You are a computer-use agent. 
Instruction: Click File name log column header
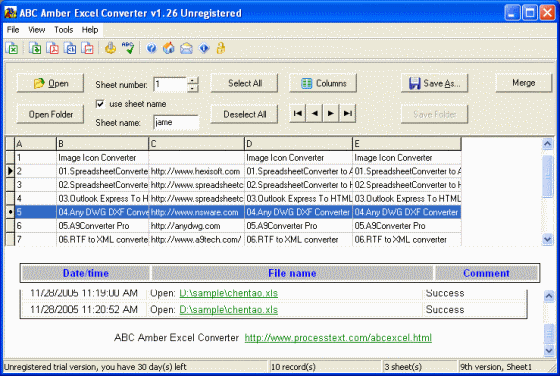pyautogui.click(x=292, y=273)
